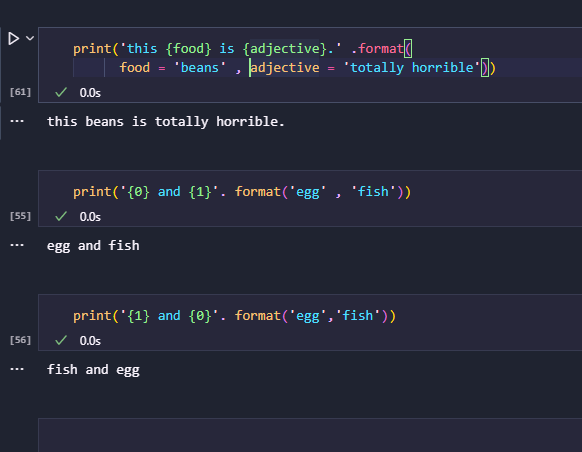
Task: Click '0.0s' execution time of cell 55
Action: coord(90,217)
